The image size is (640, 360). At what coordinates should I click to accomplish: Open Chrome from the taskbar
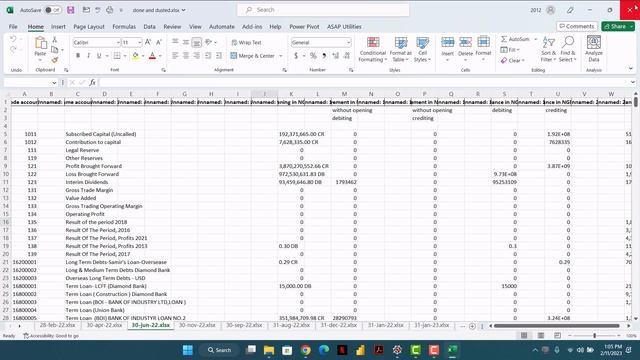(305, 350)
